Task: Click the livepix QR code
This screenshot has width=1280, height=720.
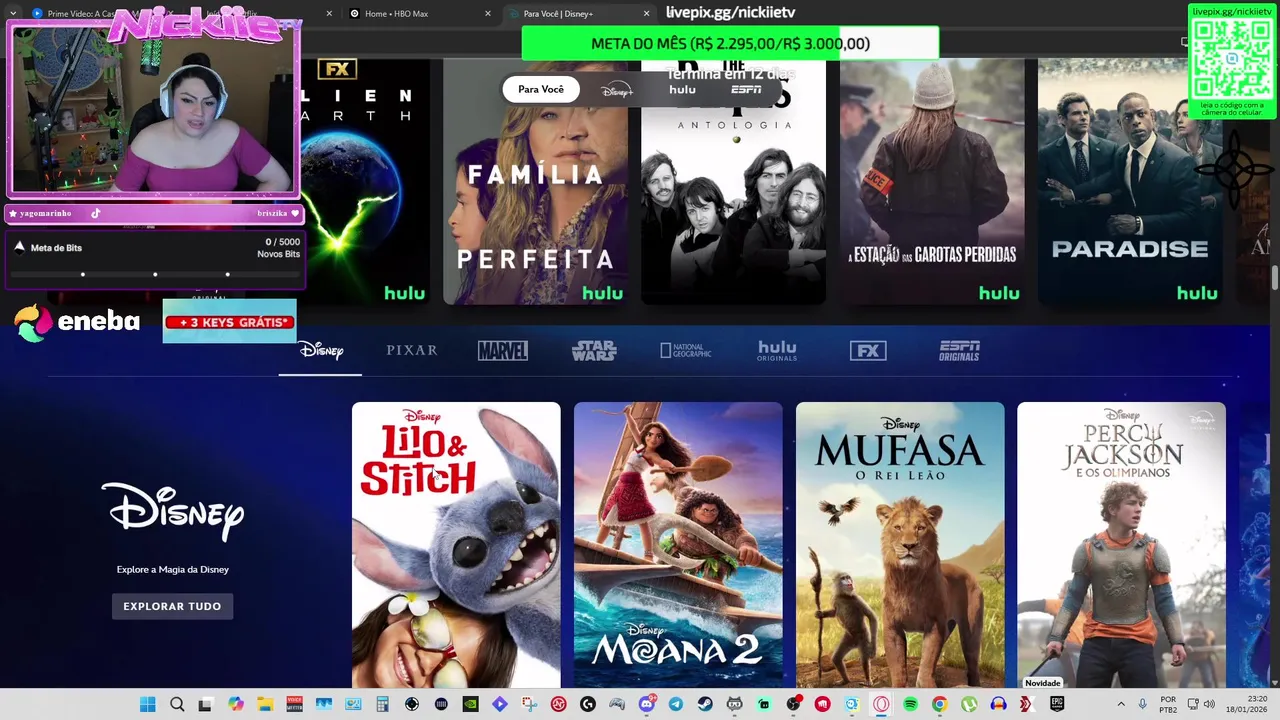Action: click(x=1232, y=58)
